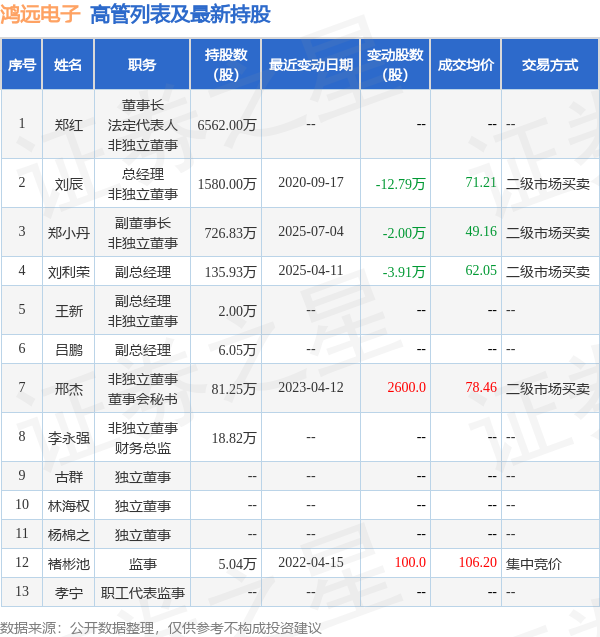Click the 交易方式 column header
This screenshot has height=637, width=600.
[x=550, y=65]
